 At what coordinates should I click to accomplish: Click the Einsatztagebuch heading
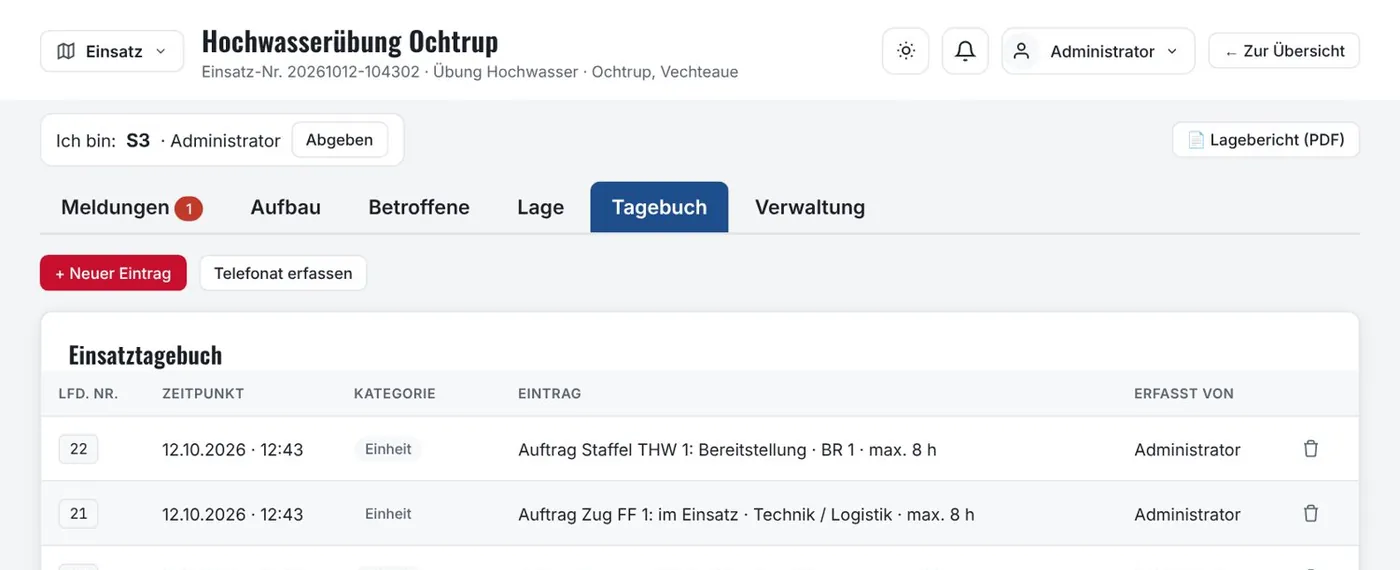[145, 355]
